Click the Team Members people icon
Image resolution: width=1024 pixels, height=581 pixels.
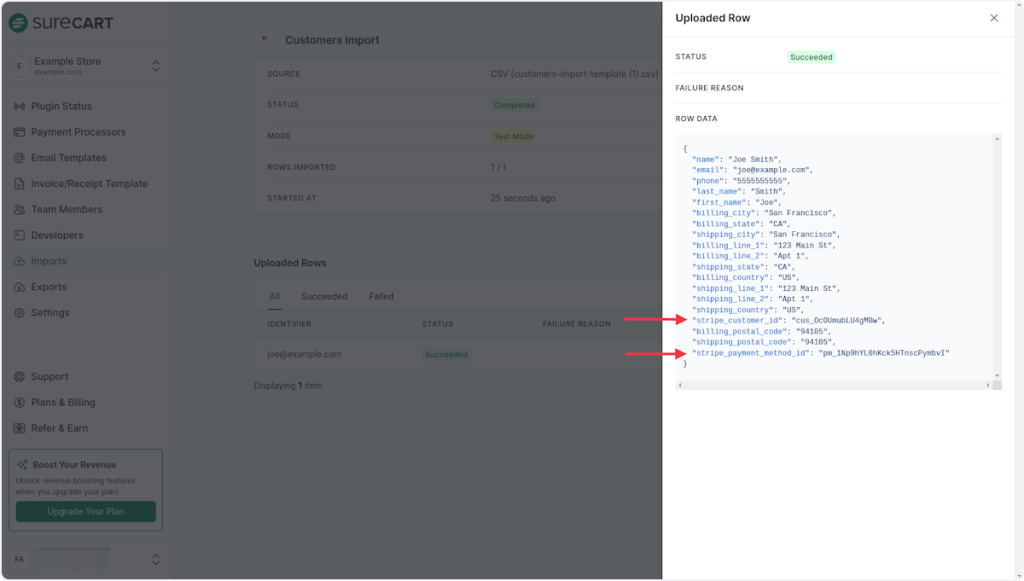point(20,210)
